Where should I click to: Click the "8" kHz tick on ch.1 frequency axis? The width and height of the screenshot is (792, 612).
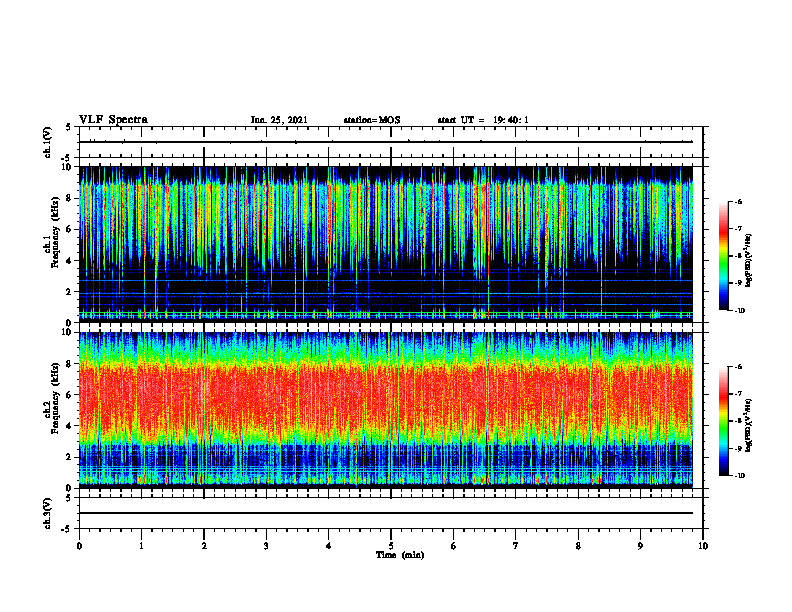[x=70, y=198]
